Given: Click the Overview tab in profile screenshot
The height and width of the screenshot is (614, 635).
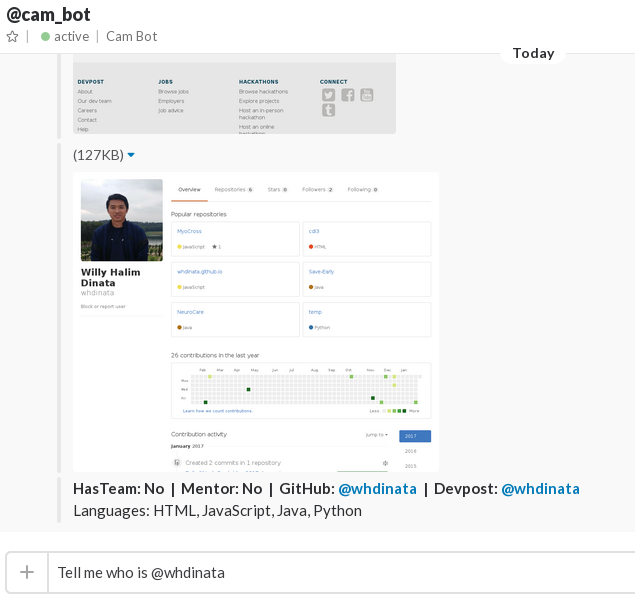Looking at the screenshot, I should tap(189, 190).
